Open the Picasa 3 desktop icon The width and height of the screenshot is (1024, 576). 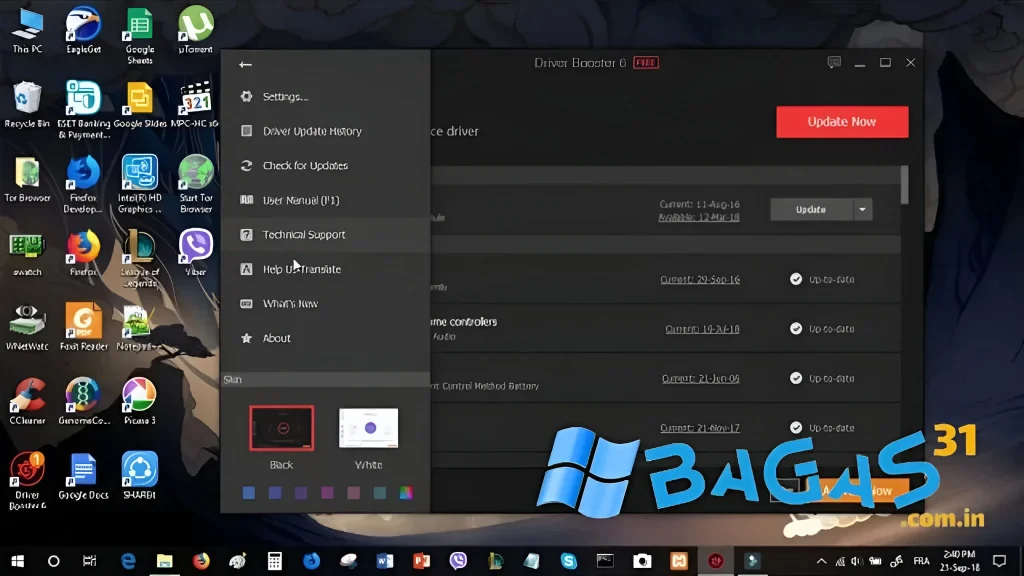pyautogui.click(x=140, y=403)
